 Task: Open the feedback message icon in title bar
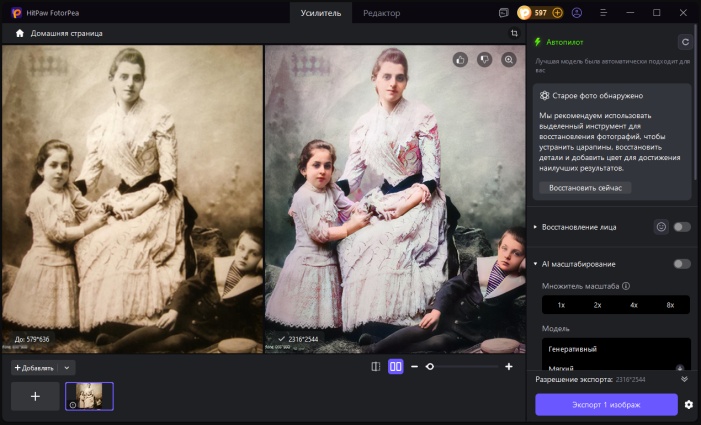coord(503,13)
